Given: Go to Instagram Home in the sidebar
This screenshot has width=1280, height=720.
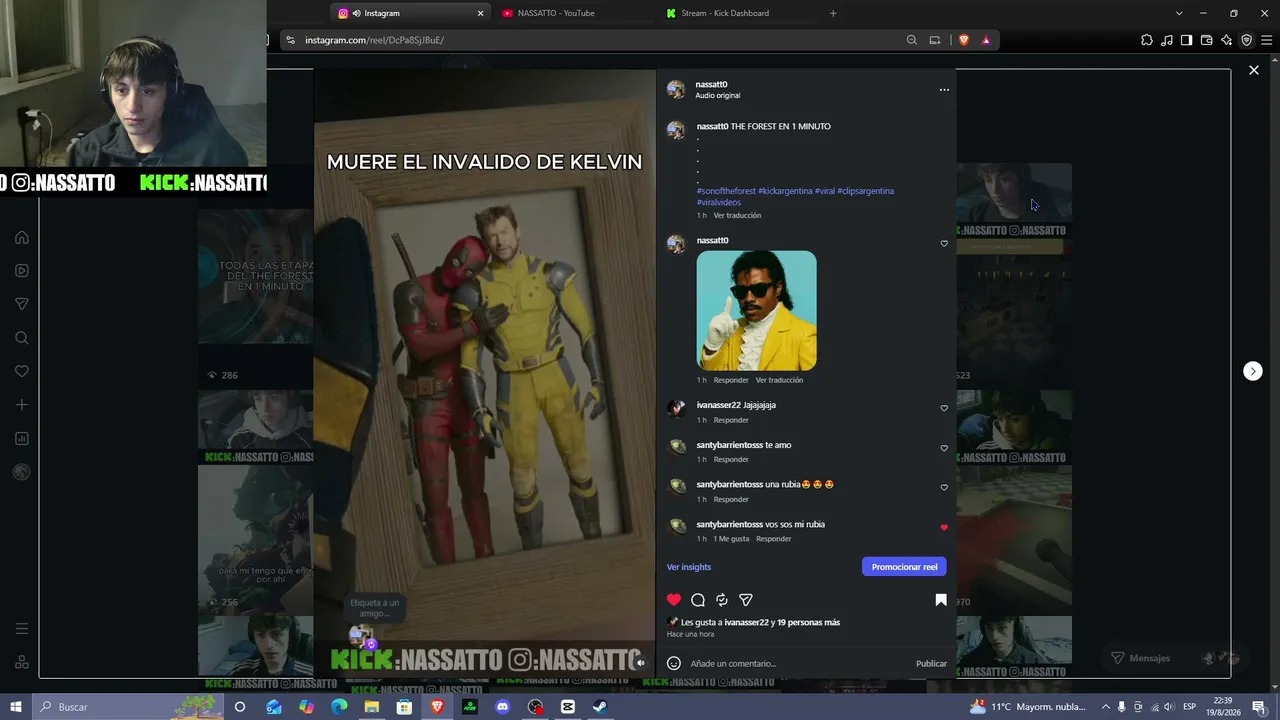Looking at the screenshot, I should (22, 237).
